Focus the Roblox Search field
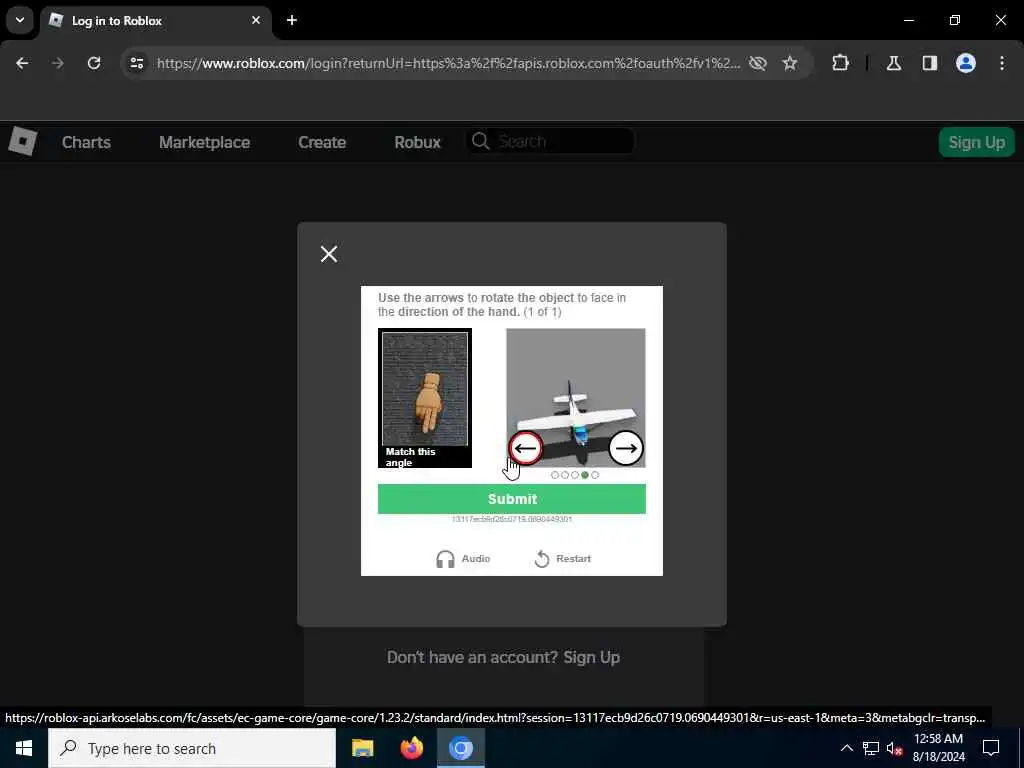 tap(550, 141)
